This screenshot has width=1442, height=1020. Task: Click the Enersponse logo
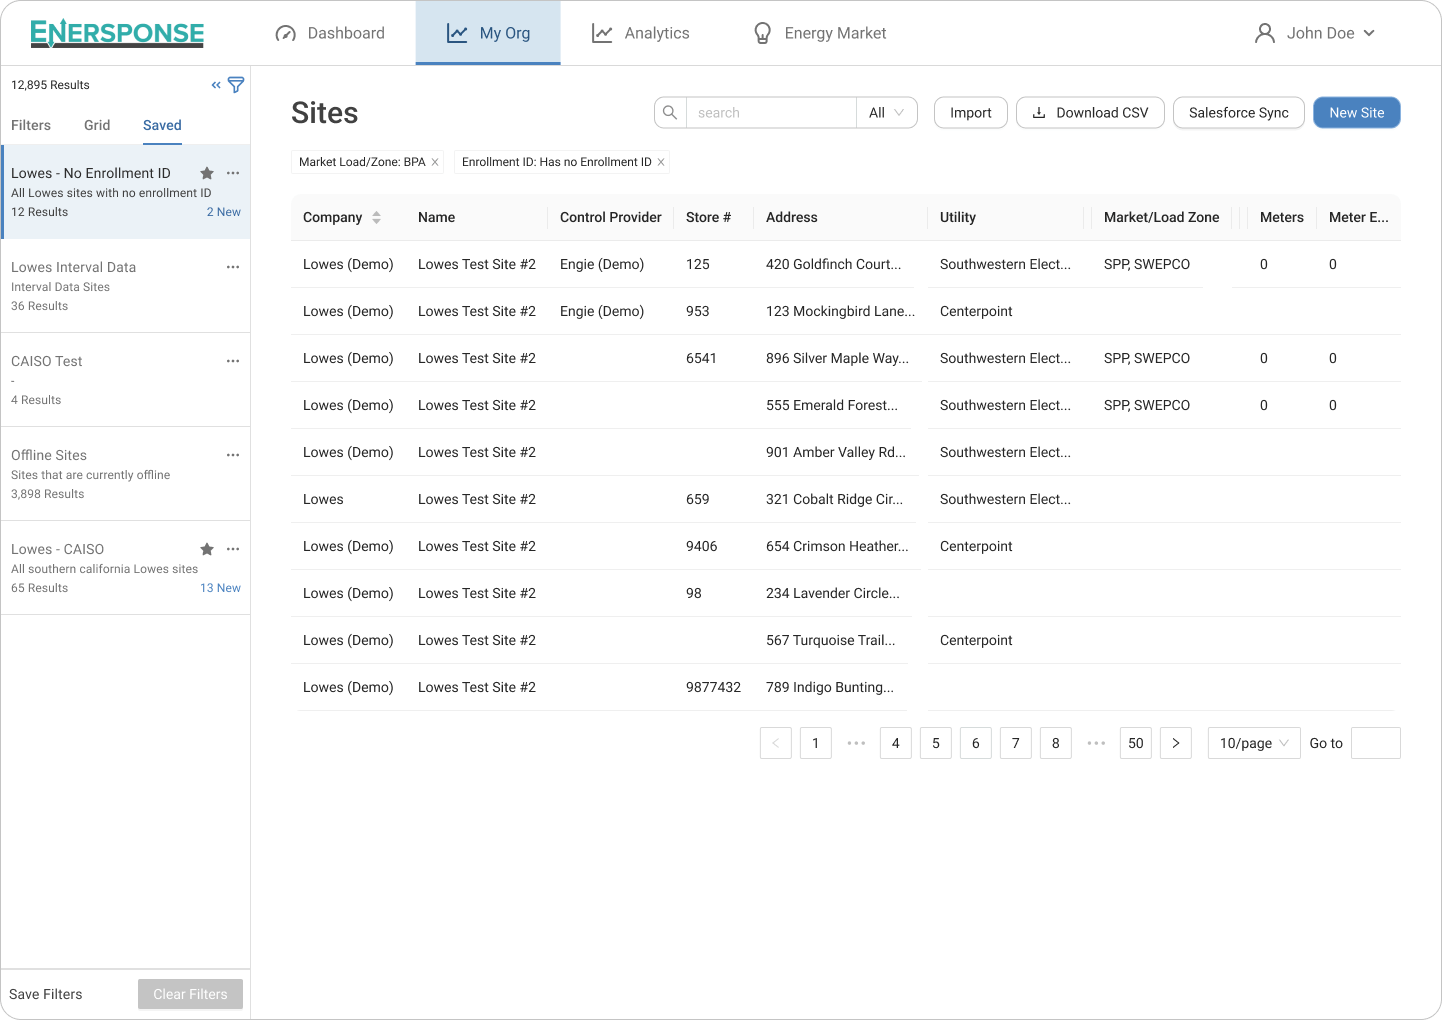(116, 32)
